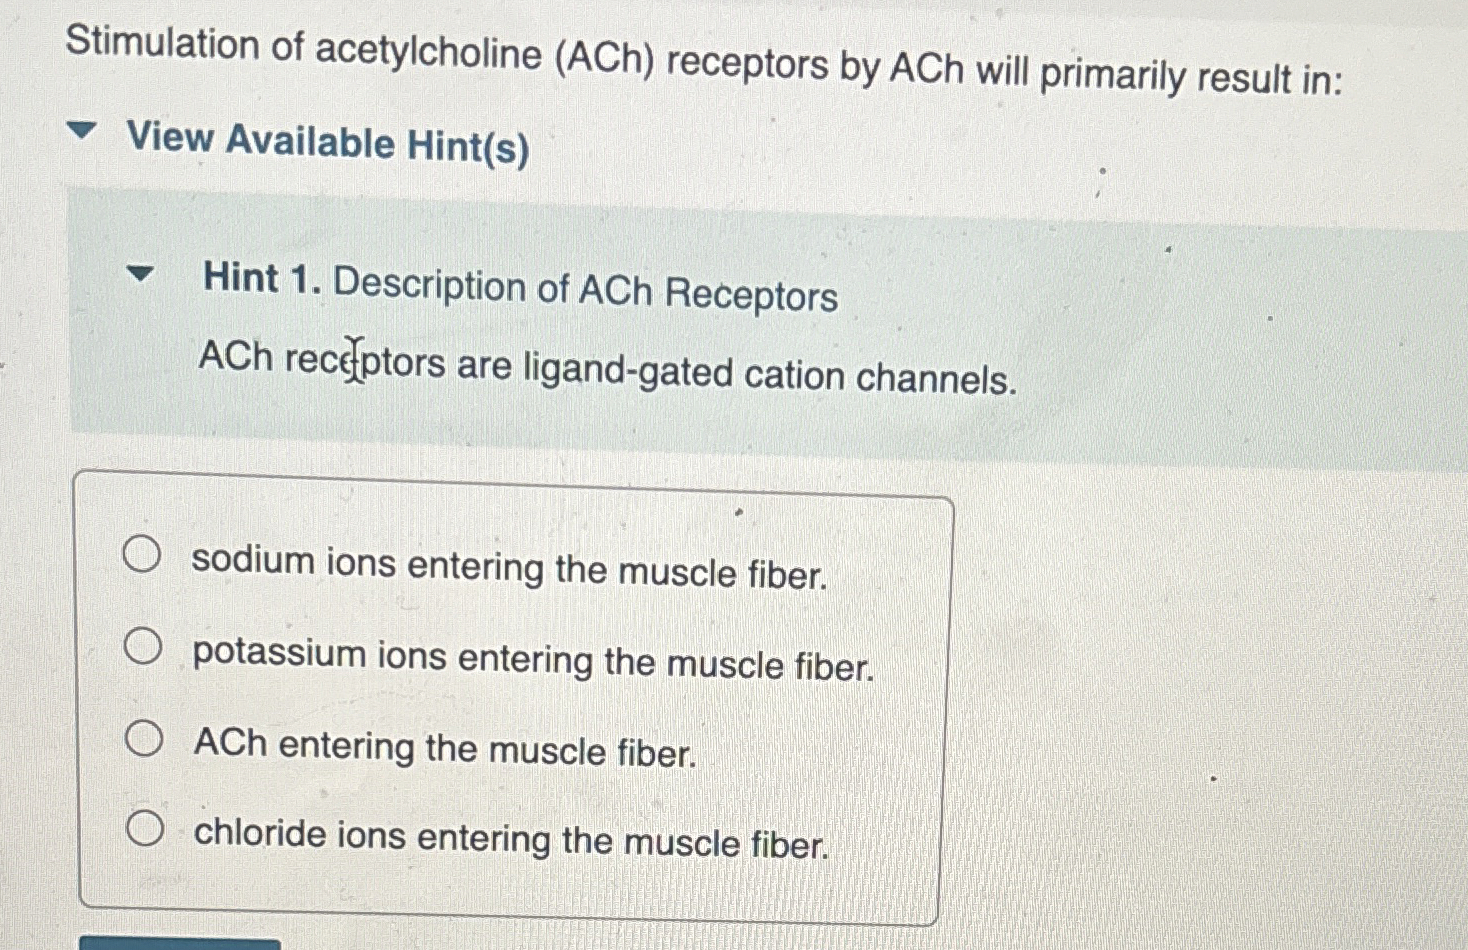The height and width of the screenshot is (950, 1468).
Task: Click the blue button below the answer box
Action: tap(180, 943)
